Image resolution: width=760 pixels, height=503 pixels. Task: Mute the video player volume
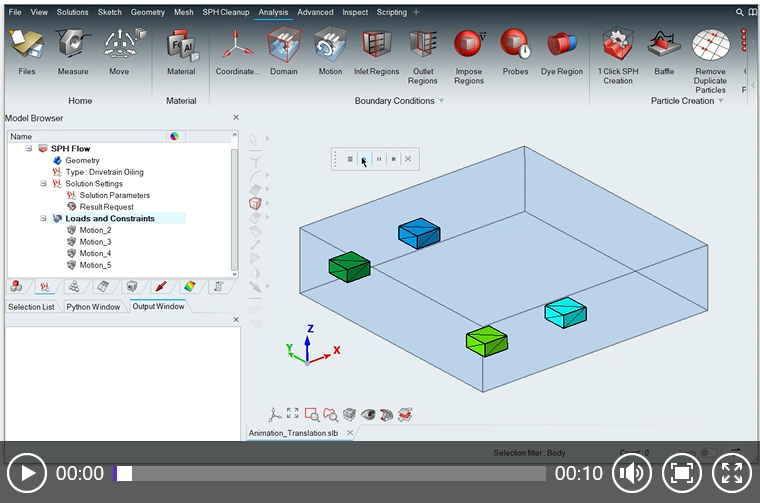631,473
